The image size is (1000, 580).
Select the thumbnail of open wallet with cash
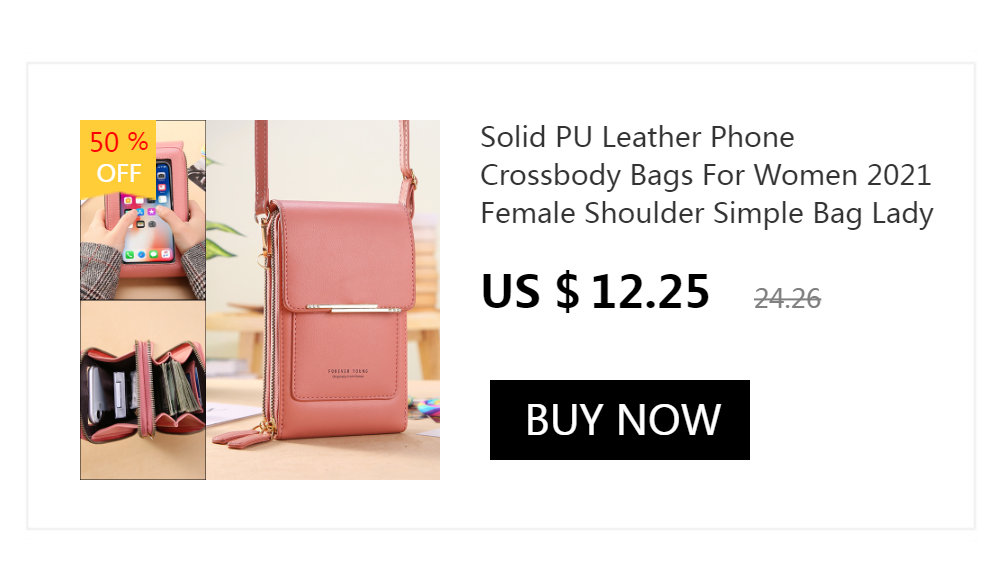pyautogui.click(x=143, y=390)
